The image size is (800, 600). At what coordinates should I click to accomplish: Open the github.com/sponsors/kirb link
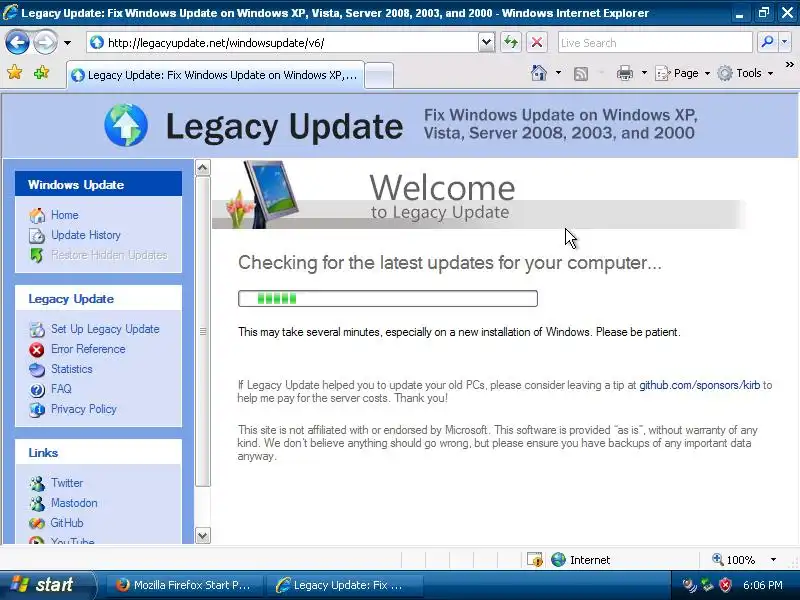699,385
